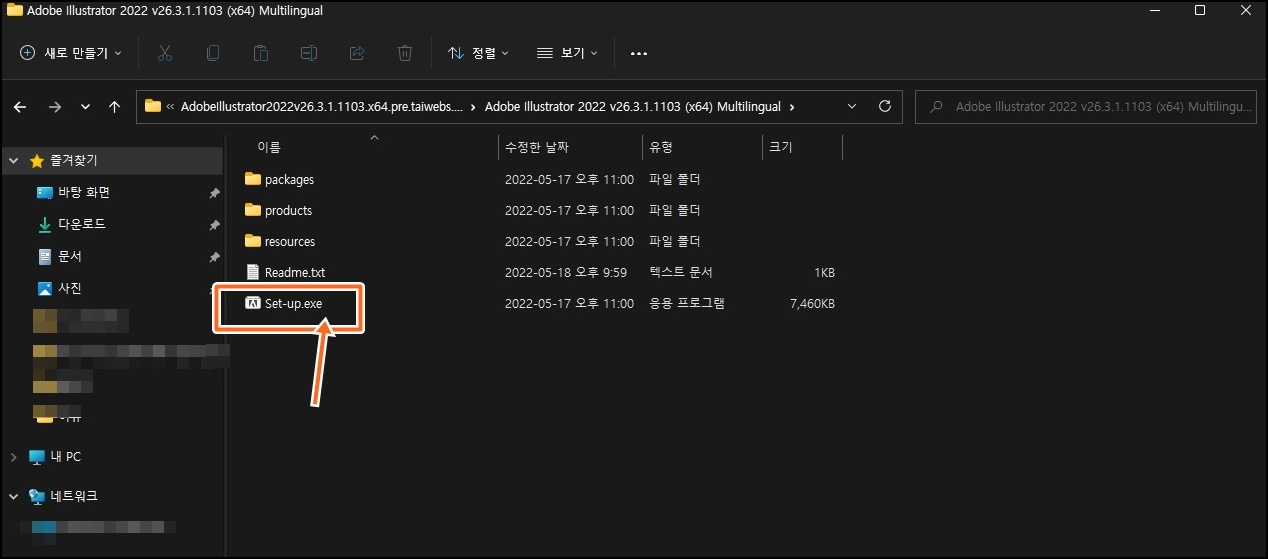Select the products folder icon
Image resolution: width=1268 pixels, height=559 pixels.
(252, 210)
